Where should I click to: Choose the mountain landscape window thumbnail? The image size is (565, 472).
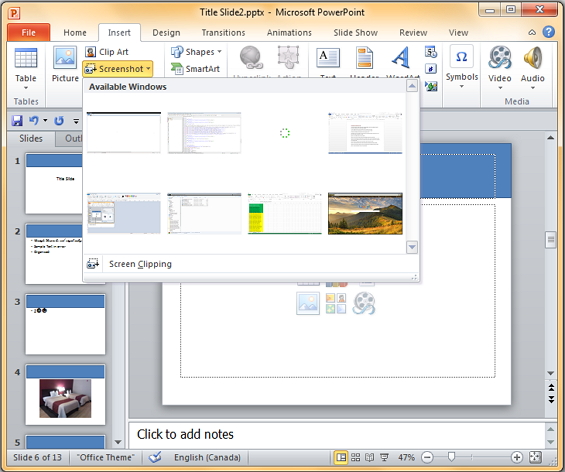tap(365, 213)
